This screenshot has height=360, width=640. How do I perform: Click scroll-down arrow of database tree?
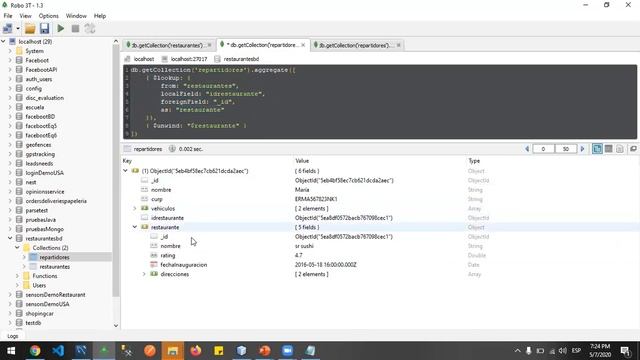116,326
